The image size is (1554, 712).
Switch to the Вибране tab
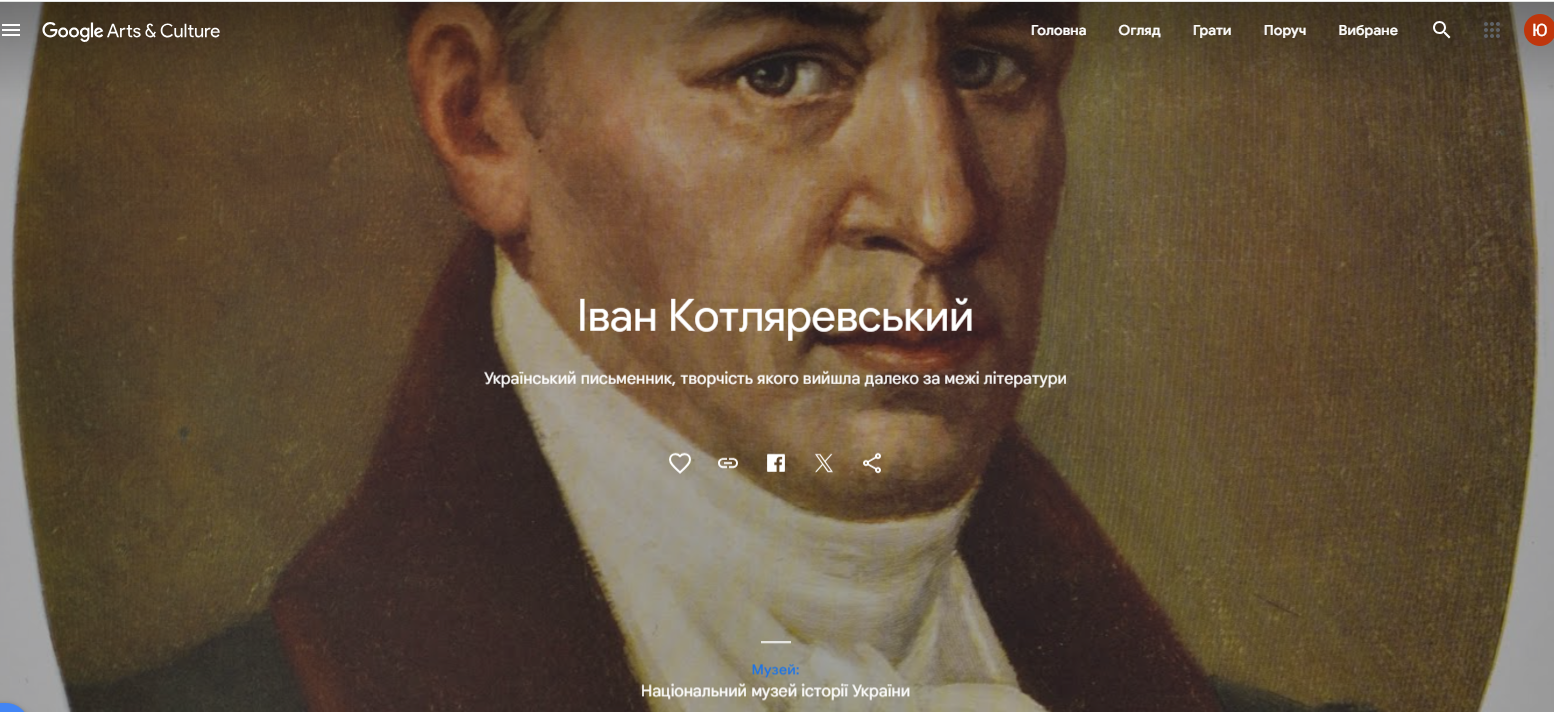(x=1368, y=30)
